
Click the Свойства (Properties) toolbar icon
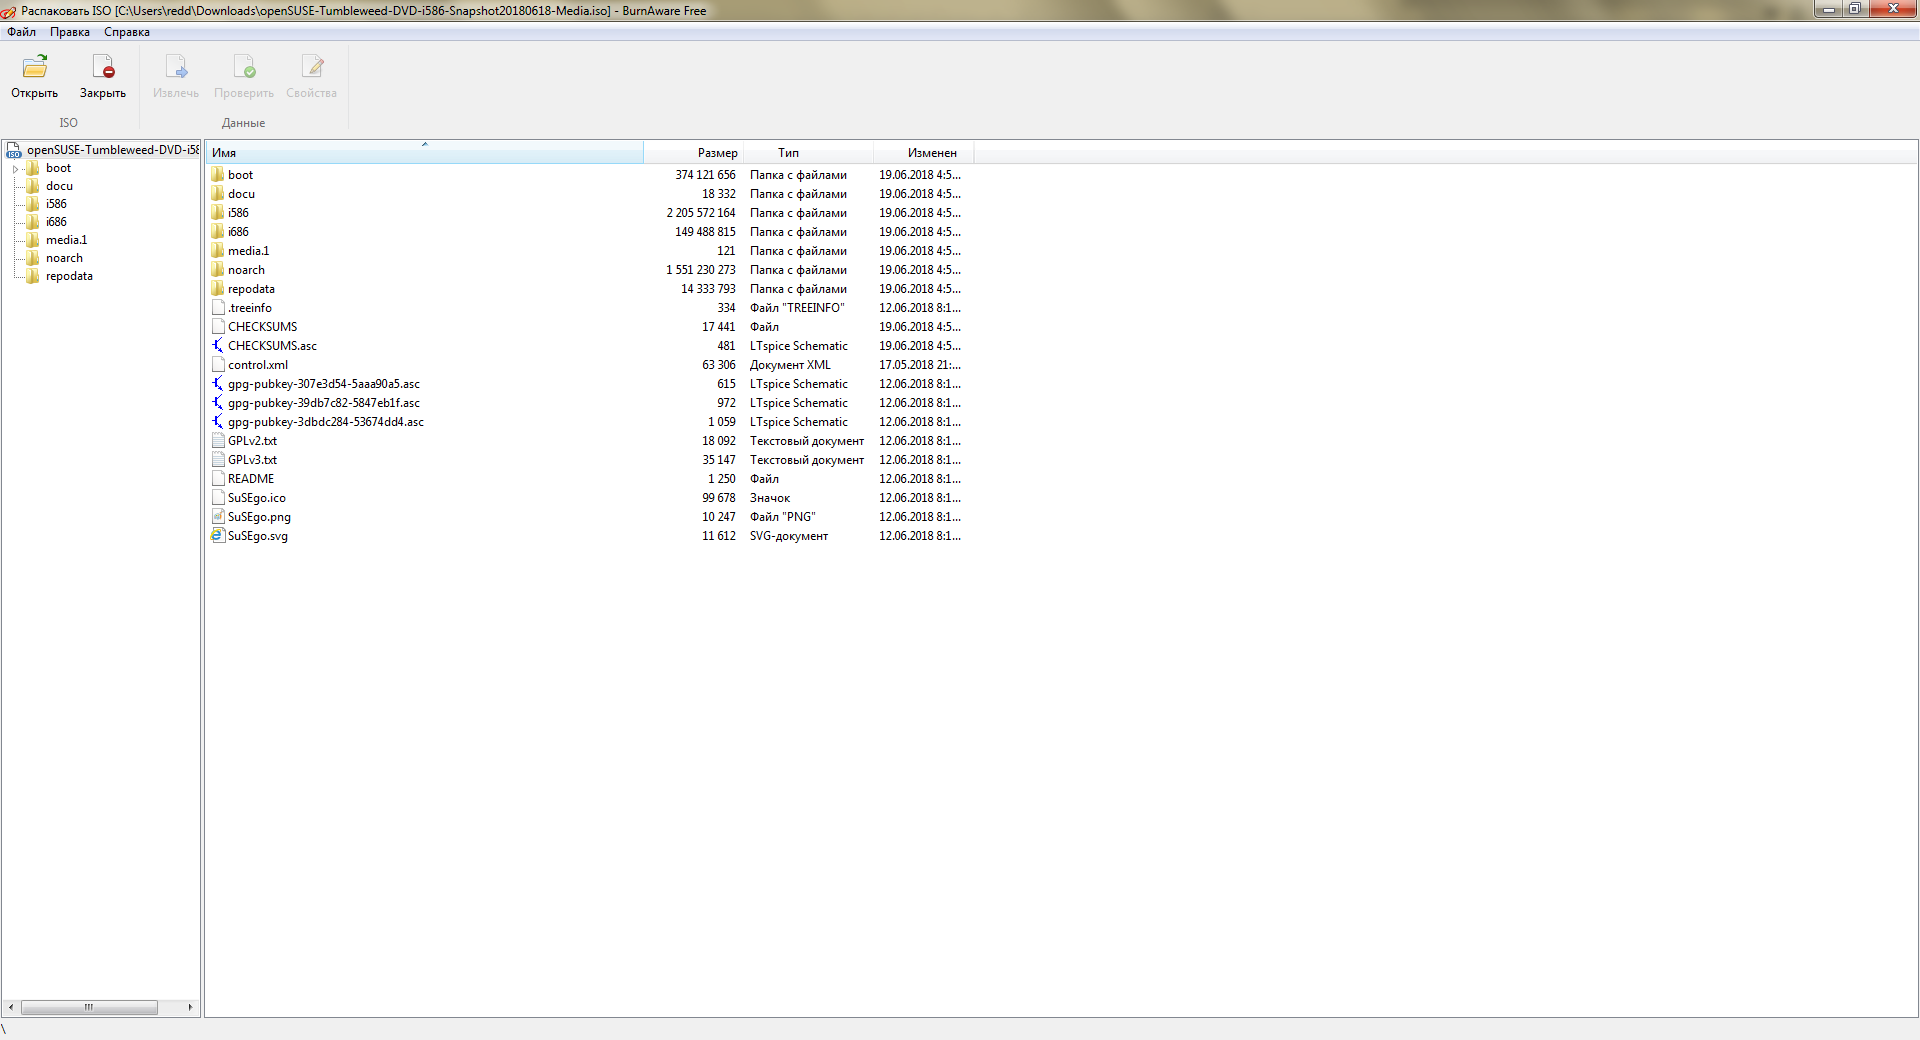pyautogui.click(x=312, y=68)
